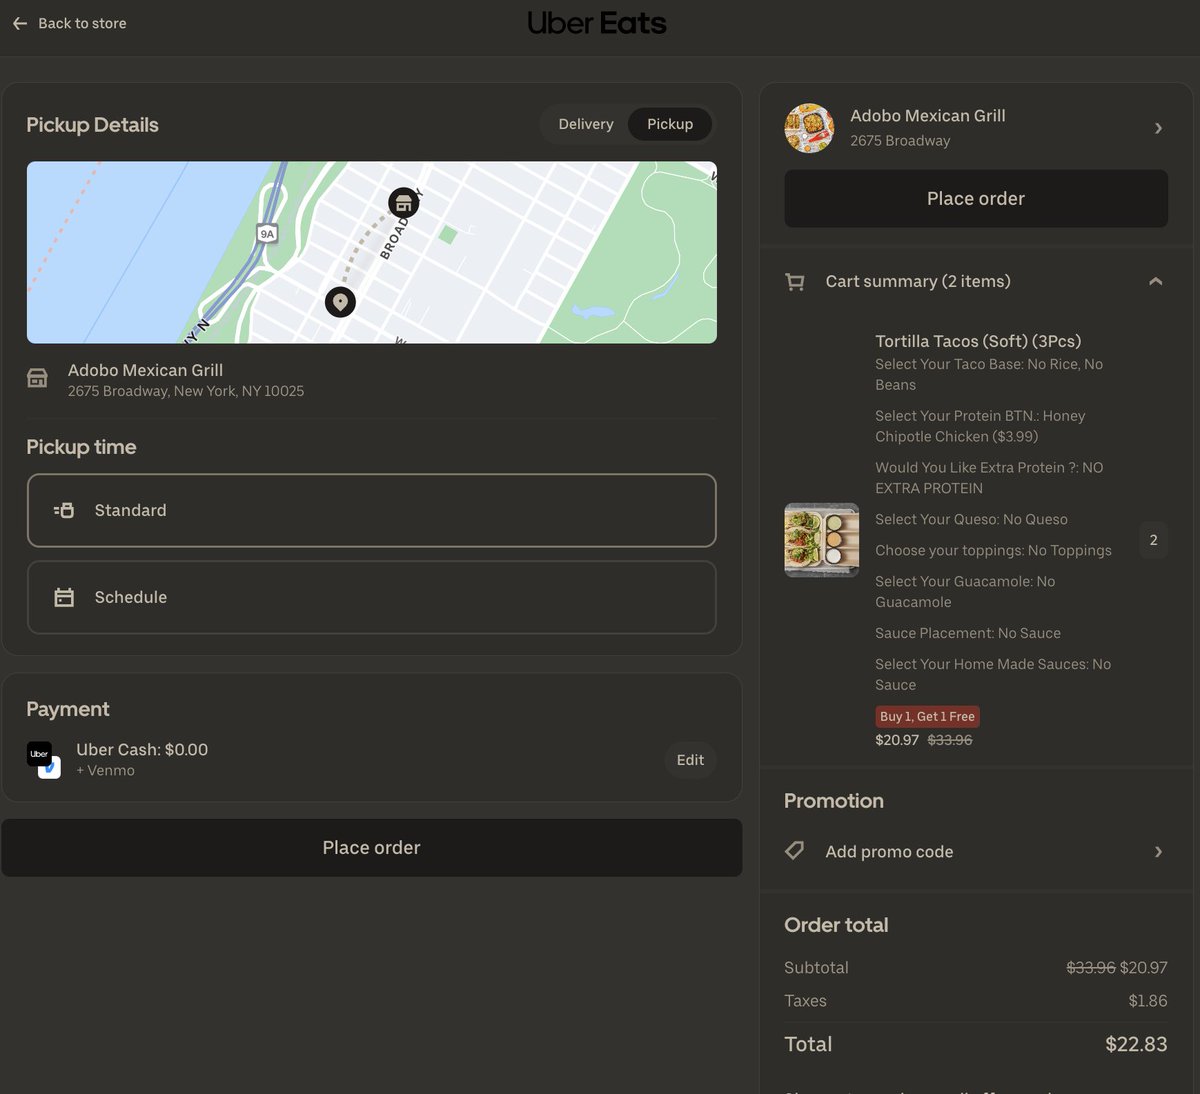The width and height of the screenshot is (1200, 1094).
Task: Collapse the Cart summary section
Action: coord(1156,282)
